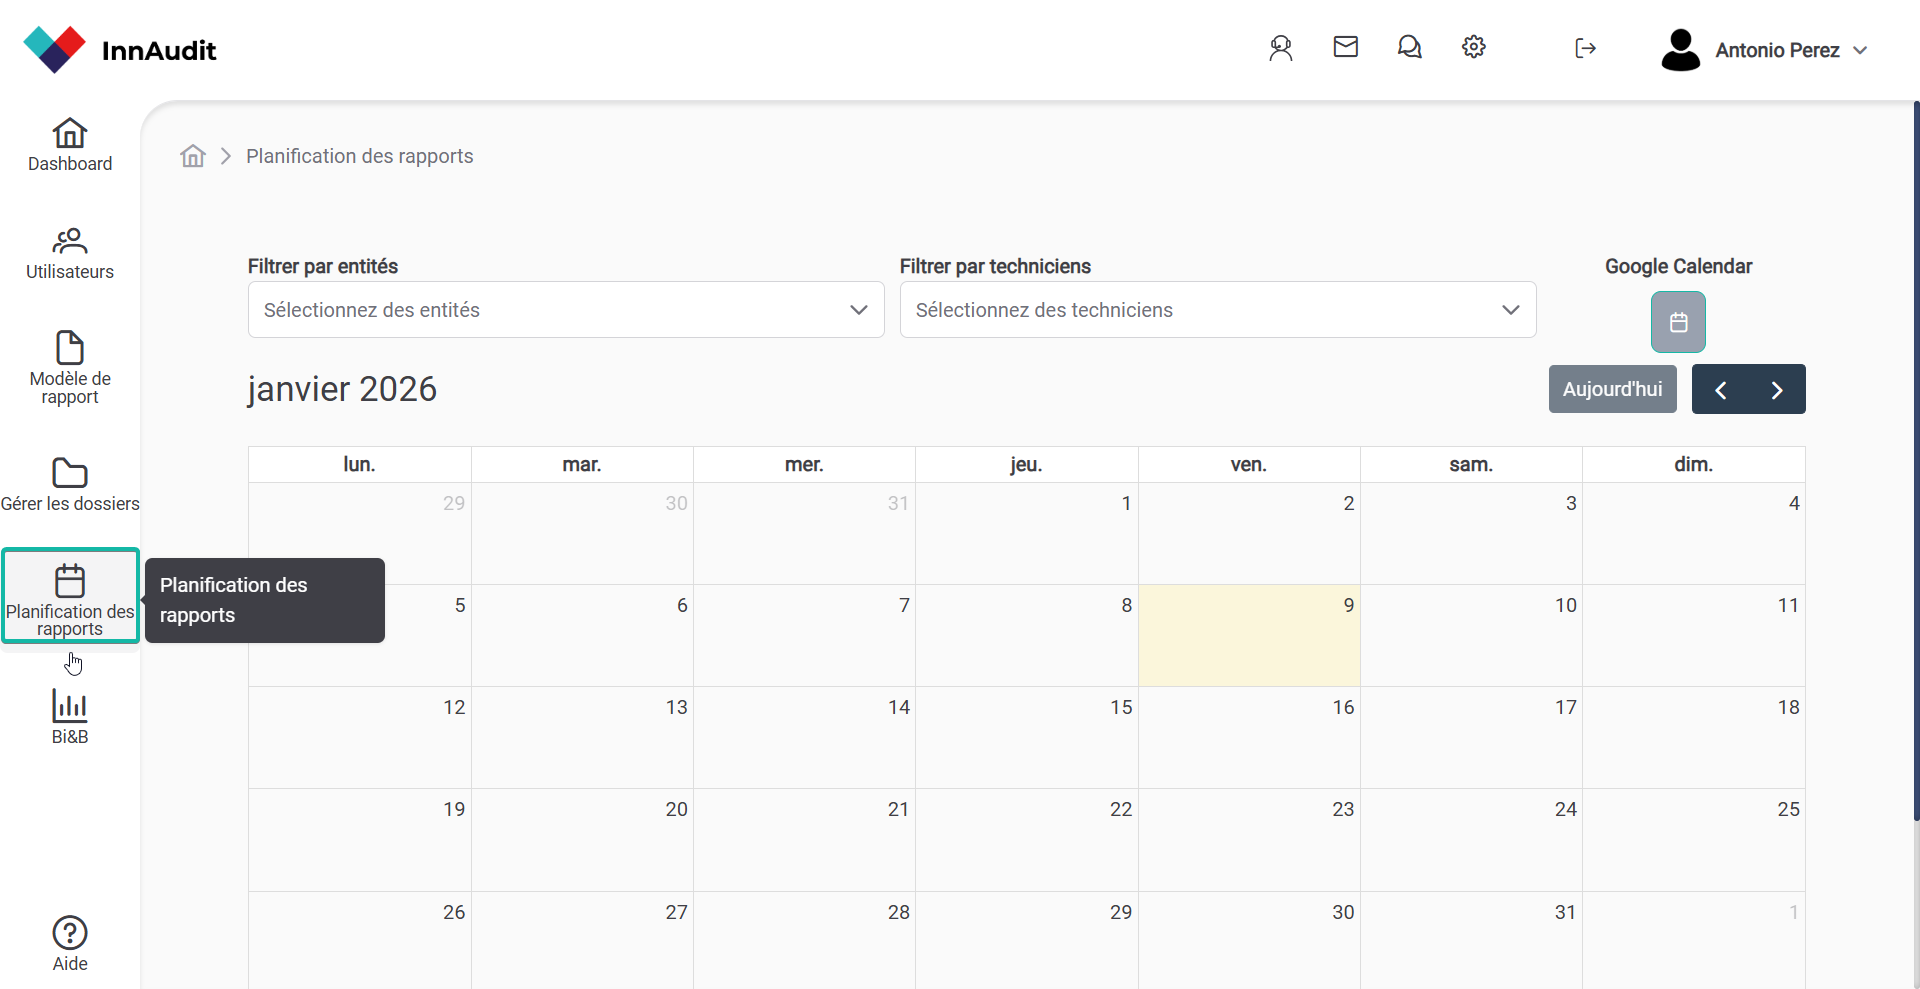Open the Dashboard from the sidebar
Screen dimensions: 1920x989
click(70, 145)
